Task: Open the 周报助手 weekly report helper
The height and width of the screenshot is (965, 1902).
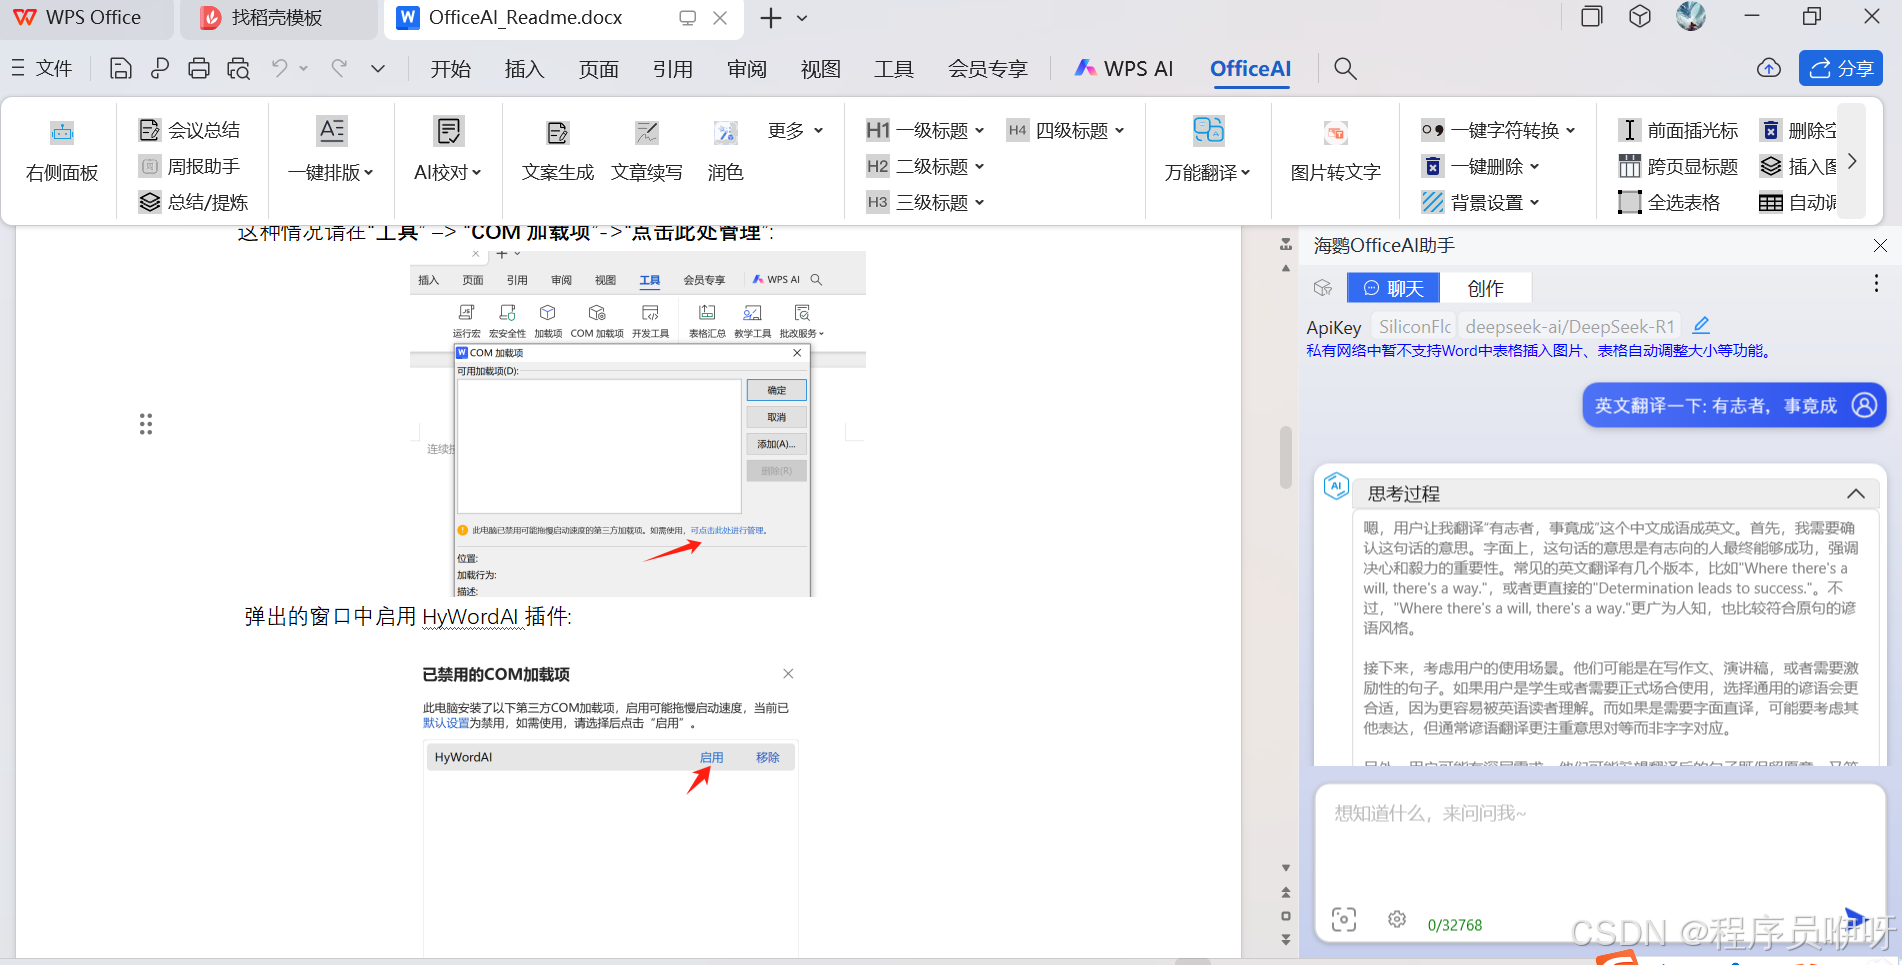Action: tap(190, 166)
